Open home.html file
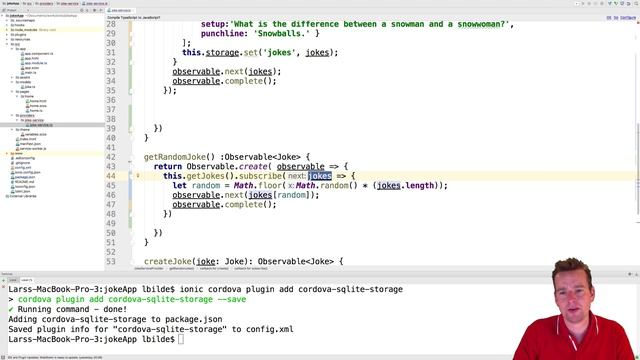Image resolution: width=640 pixels, height=360 pixels. [36, 101]
